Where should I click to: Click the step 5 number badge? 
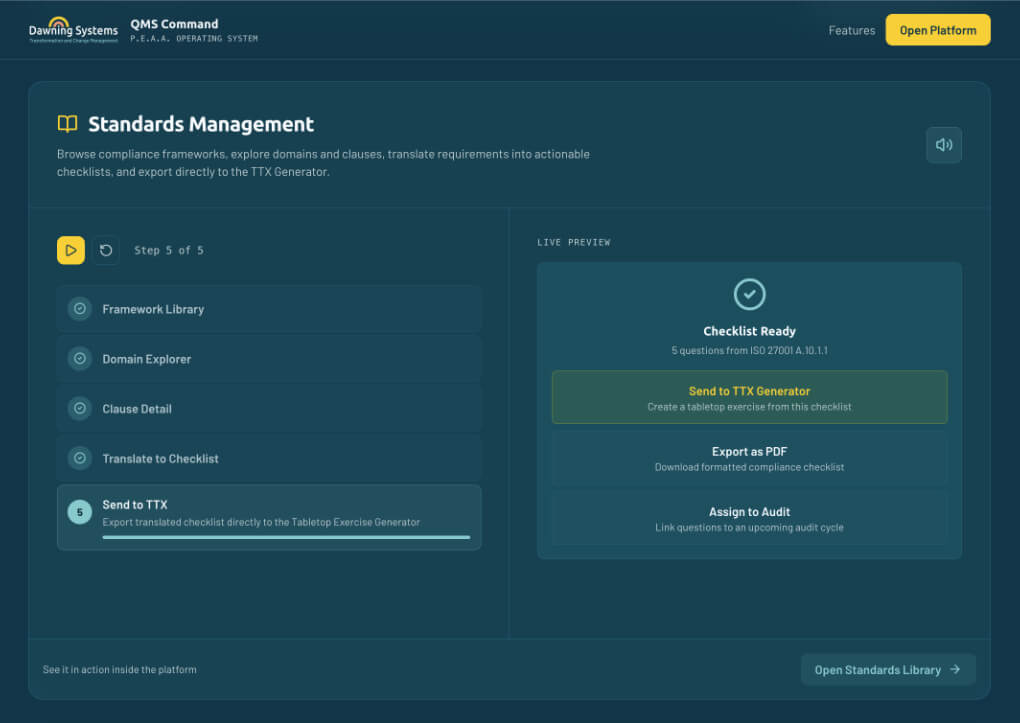[80, 512]
